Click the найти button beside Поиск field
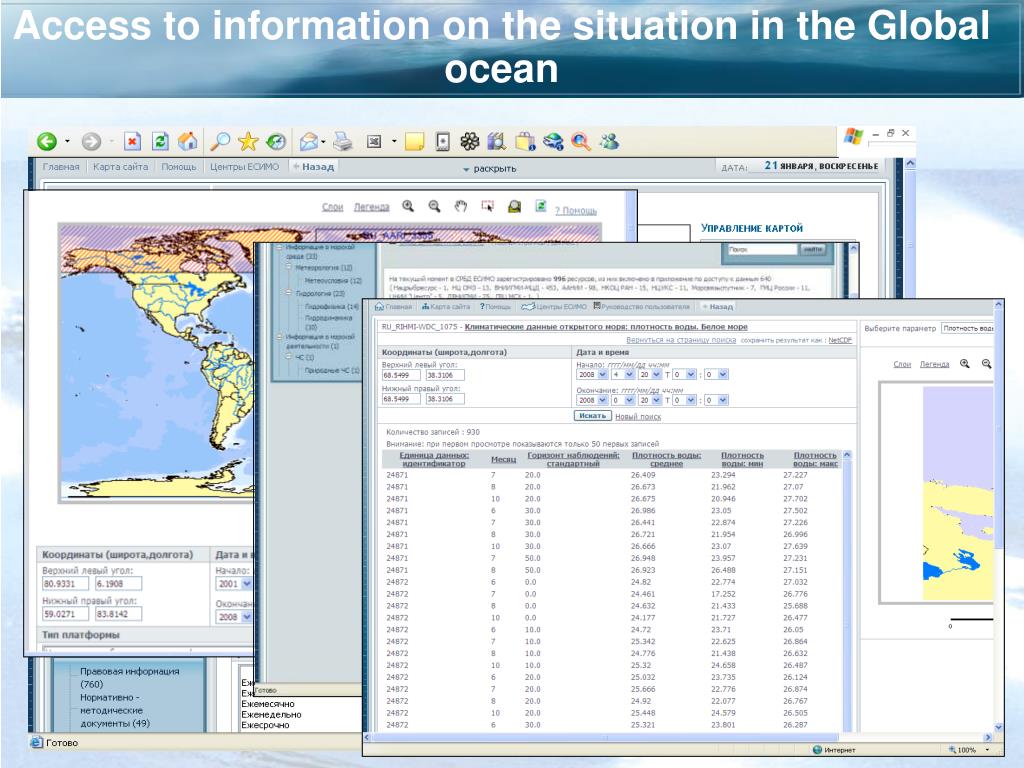The height and width of the screenshot is (768, 1024). coord(813,249)
